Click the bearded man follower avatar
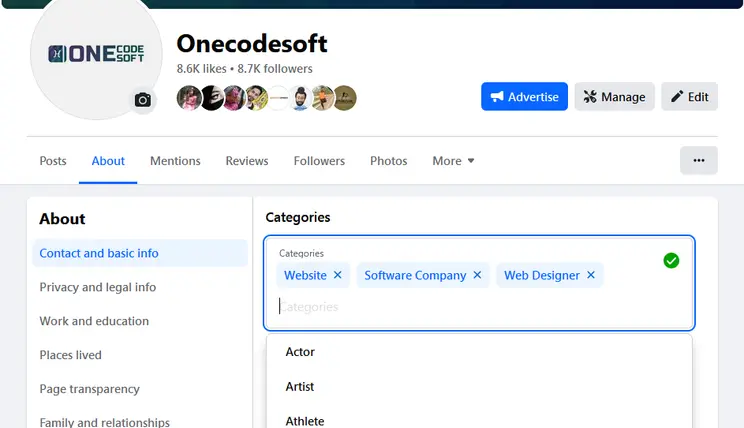This screenshot has width=744, height=428. point(300,98)
